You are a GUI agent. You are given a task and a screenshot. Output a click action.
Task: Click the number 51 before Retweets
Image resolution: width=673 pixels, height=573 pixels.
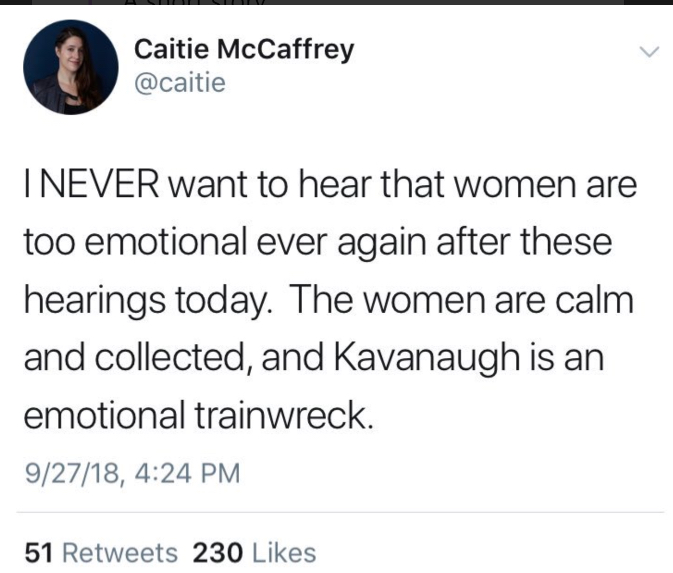point(37,552)
